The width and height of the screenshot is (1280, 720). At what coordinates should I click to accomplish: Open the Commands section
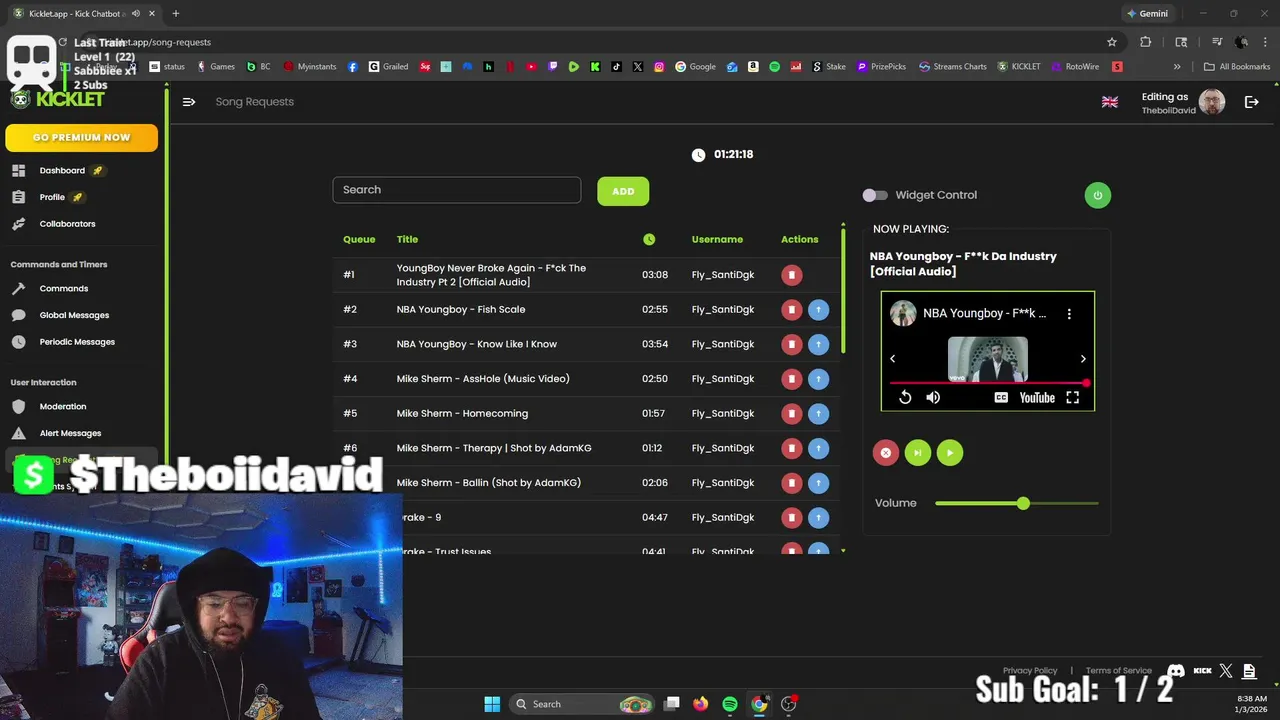pos(64,289)
